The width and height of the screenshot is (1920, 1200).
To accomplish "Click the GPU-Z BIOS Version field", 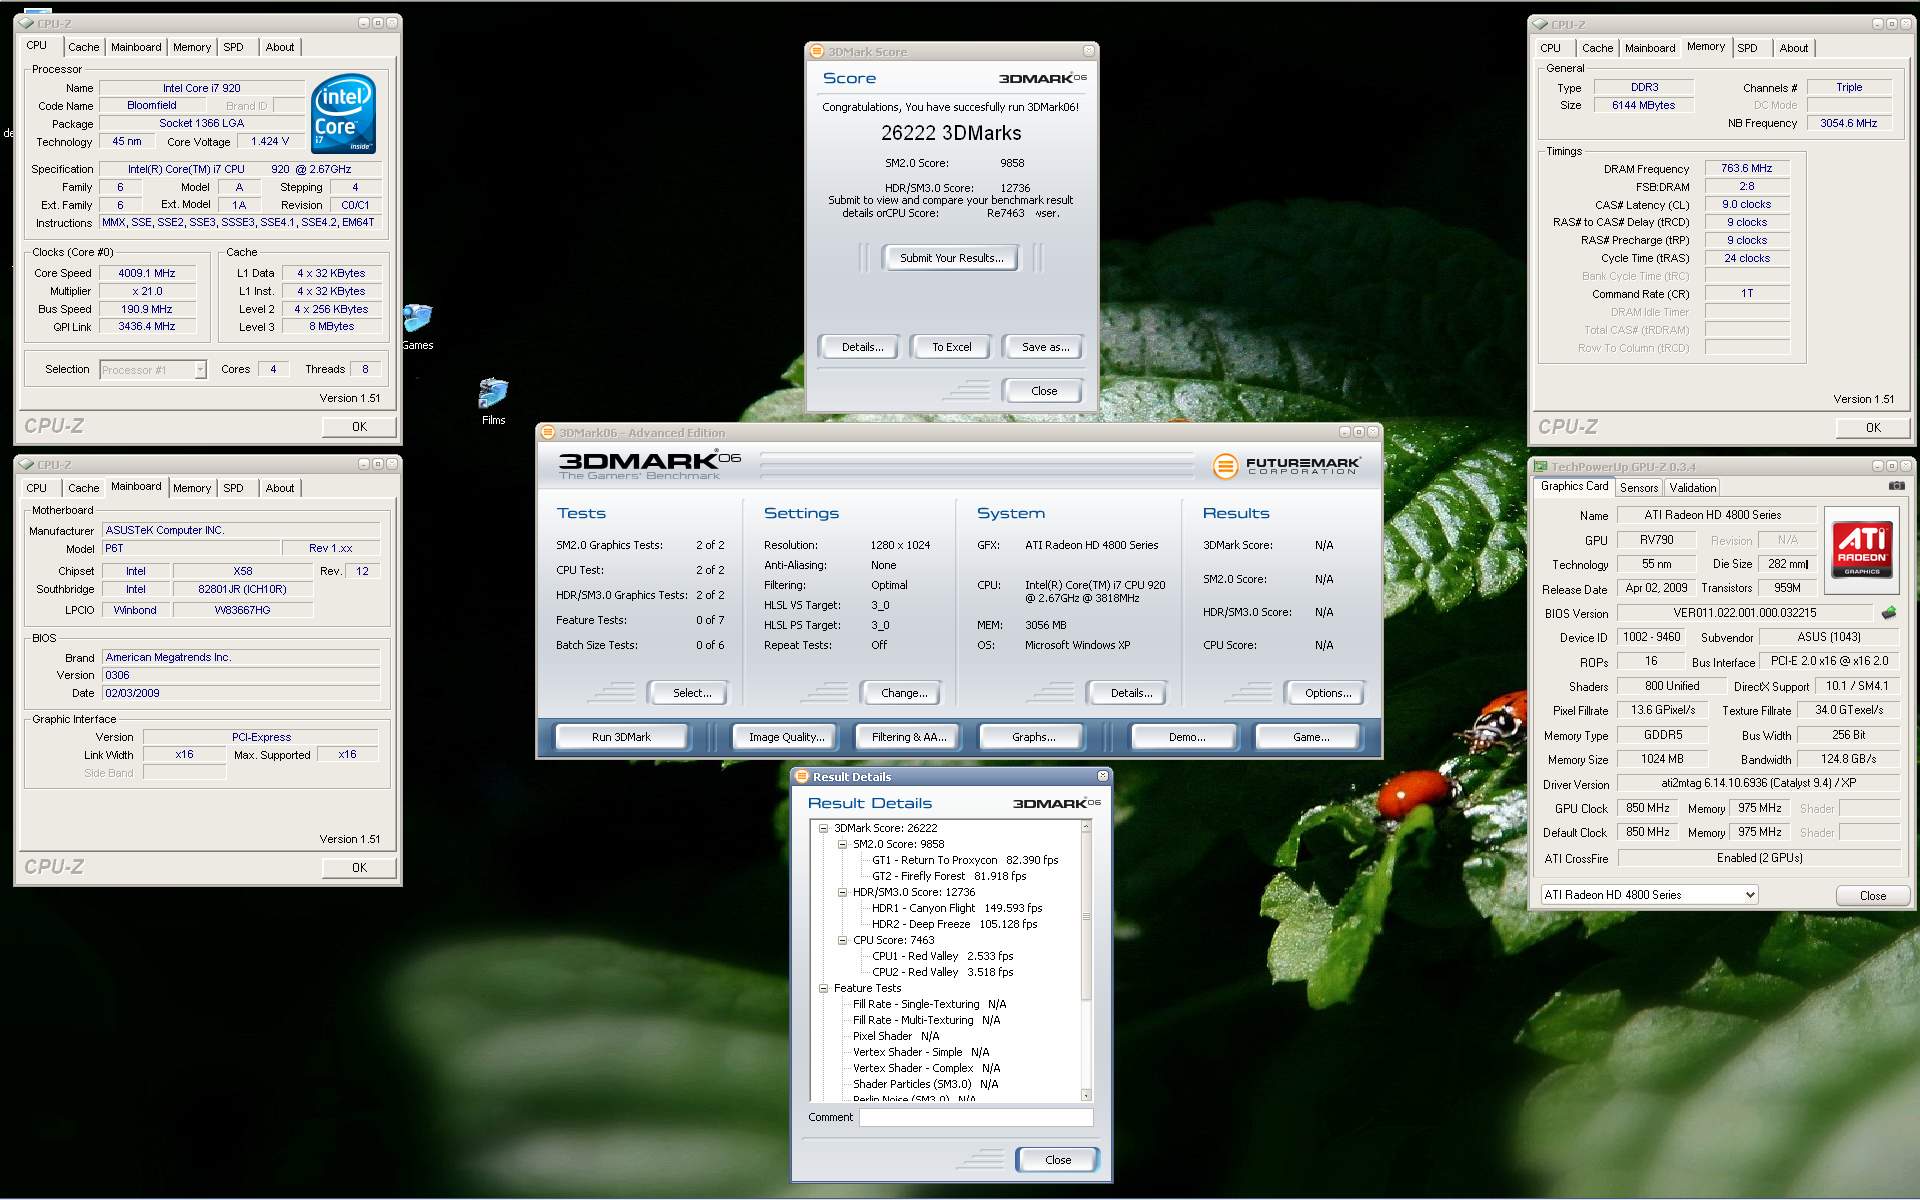I will [x=1744, y=613].
